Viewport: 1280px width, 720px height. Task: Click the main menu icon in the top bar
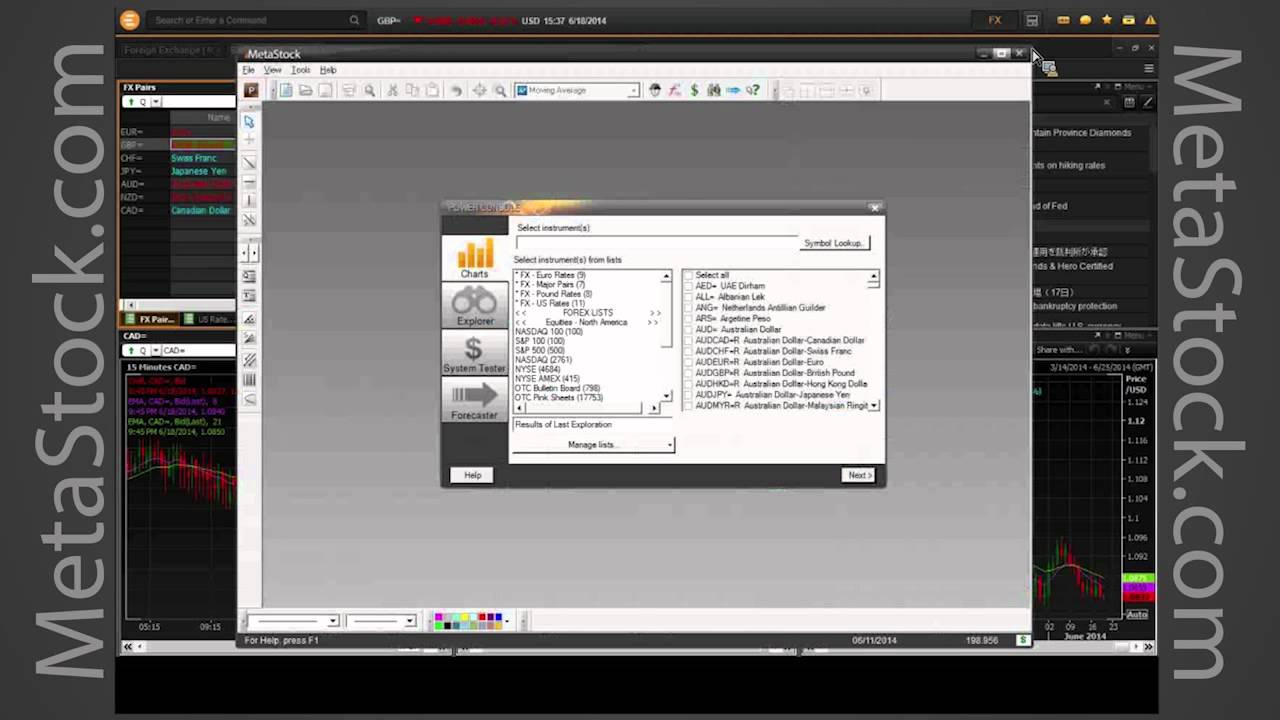click(129, 20)
